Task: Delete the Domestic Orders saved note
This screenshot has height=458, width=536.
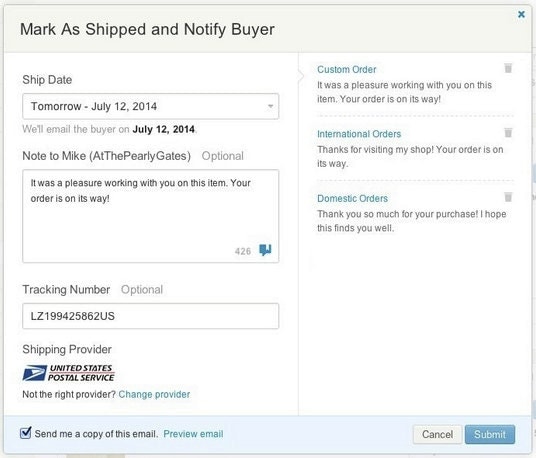Action: point(508,197)
